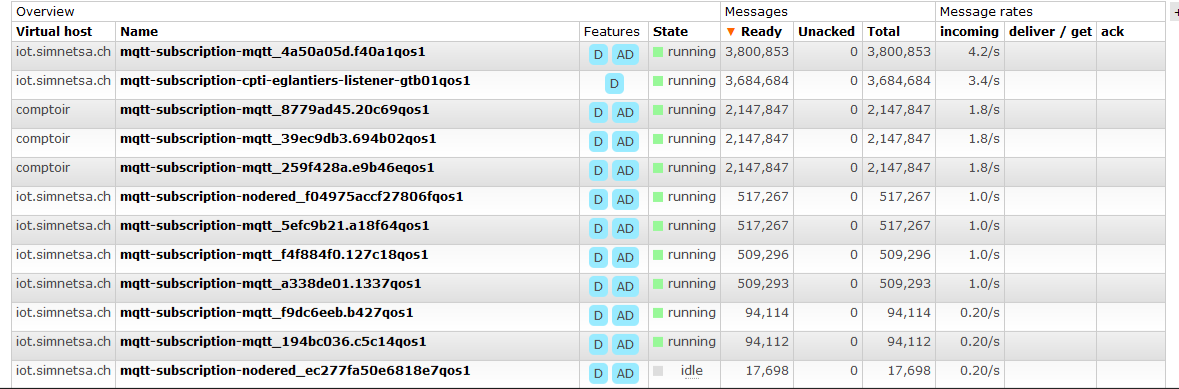
Task: Click the Ready count 3,684,684
Action: (x=756, y=81)
